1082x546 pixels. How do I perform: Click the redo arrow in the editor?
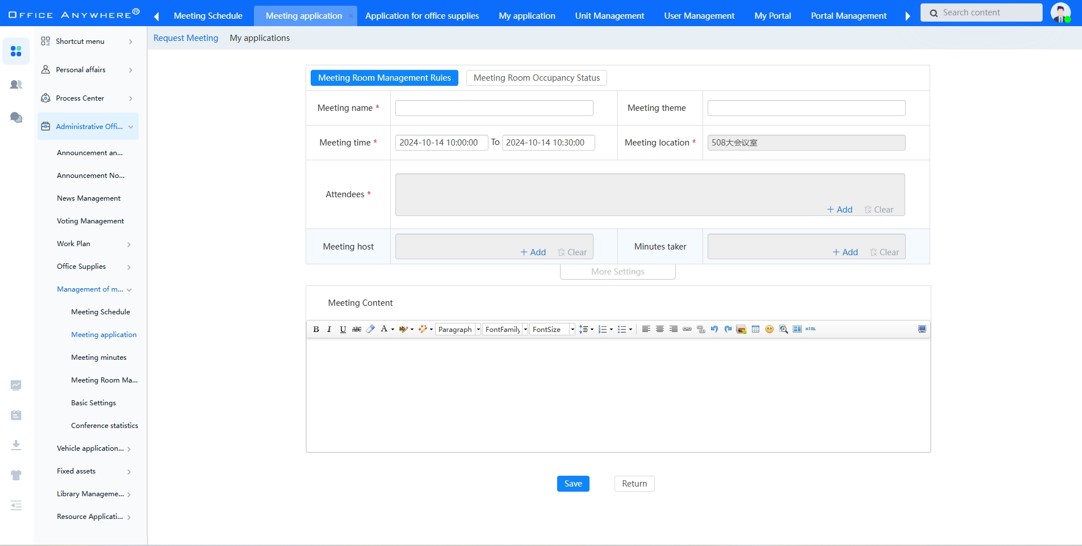point(728,329)
